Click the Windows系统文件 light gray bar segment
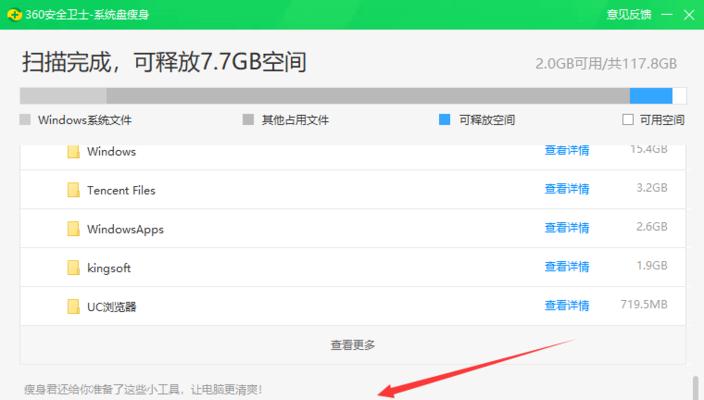This screenshot has width=704, height=400. coord(63,96)
